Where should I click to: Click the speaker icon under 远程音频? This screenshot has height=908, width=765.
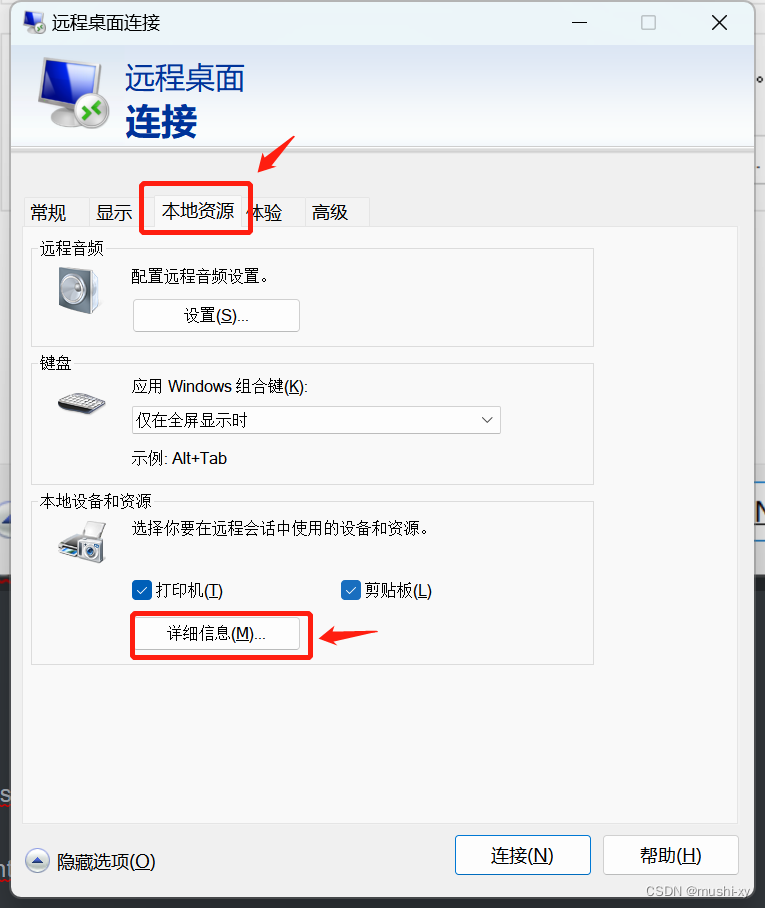point(79,290)
